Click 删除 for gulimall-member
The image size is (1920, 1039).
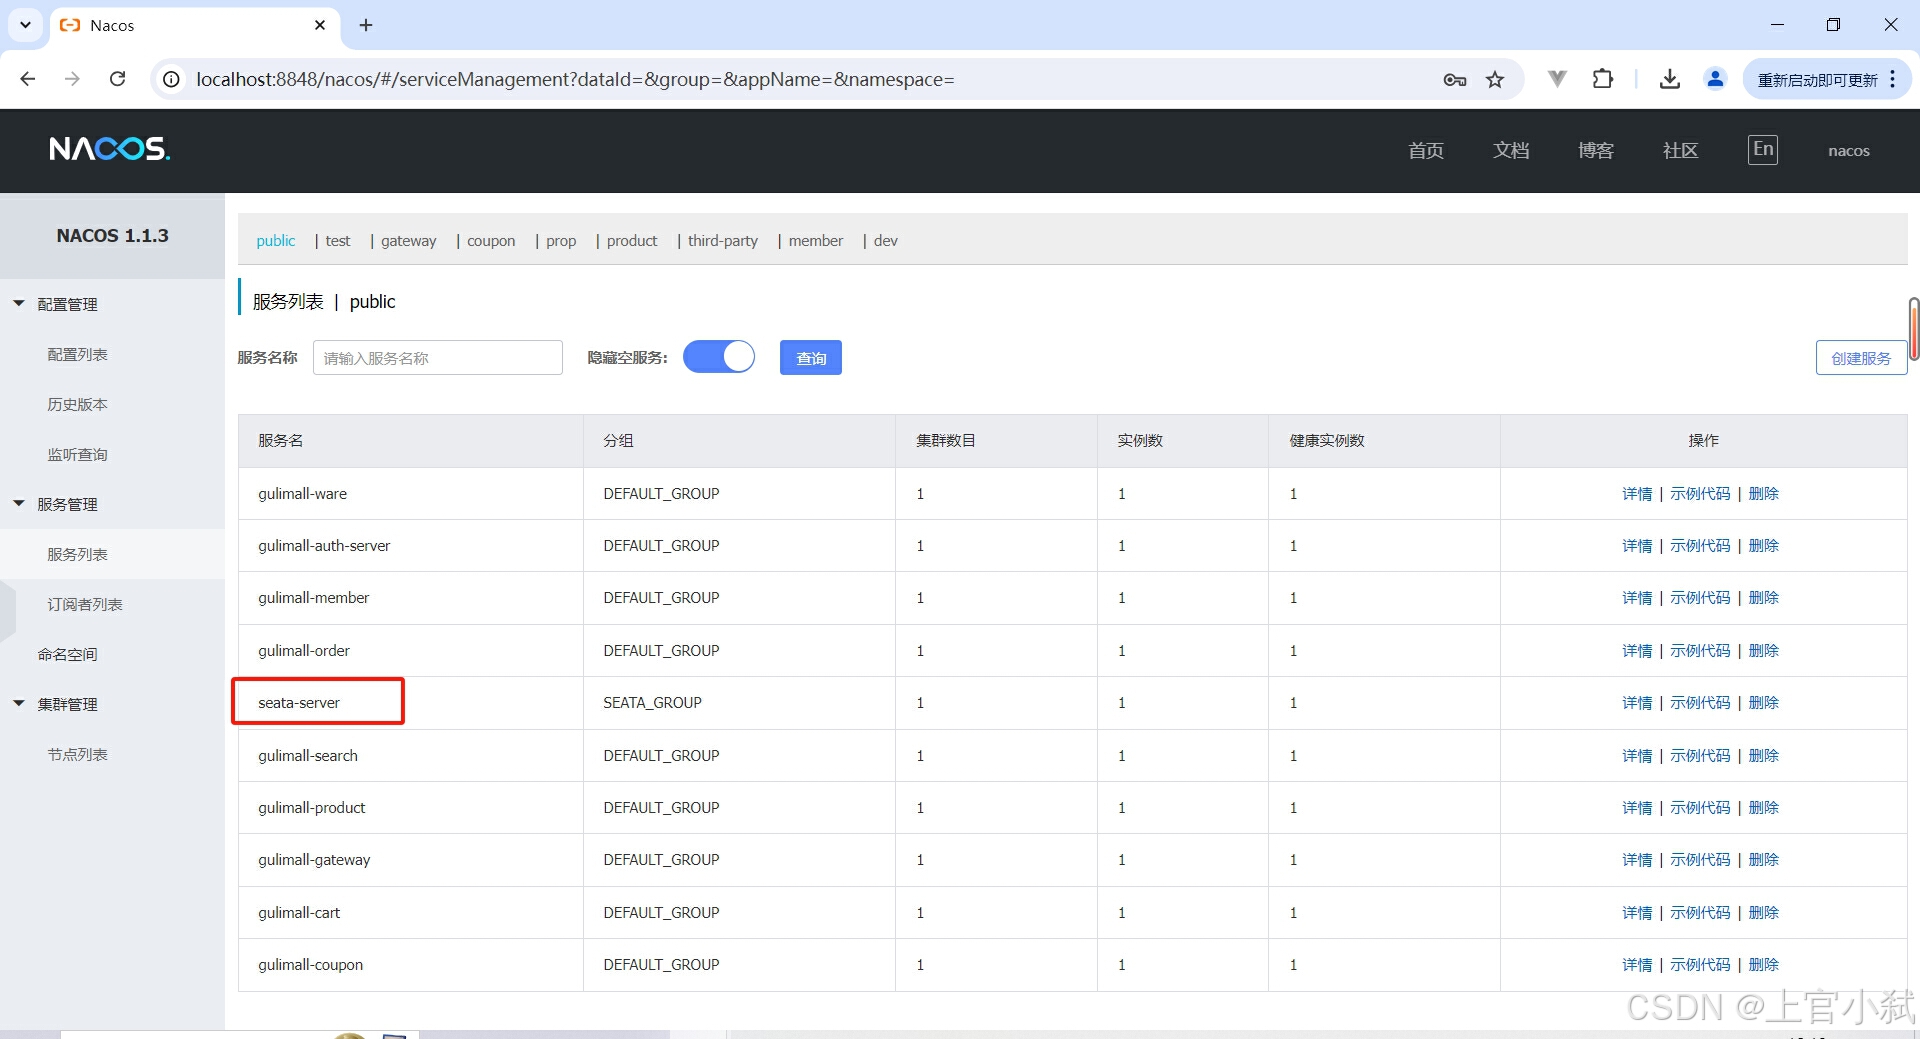pyautogui.click(x=1764, y=598)
